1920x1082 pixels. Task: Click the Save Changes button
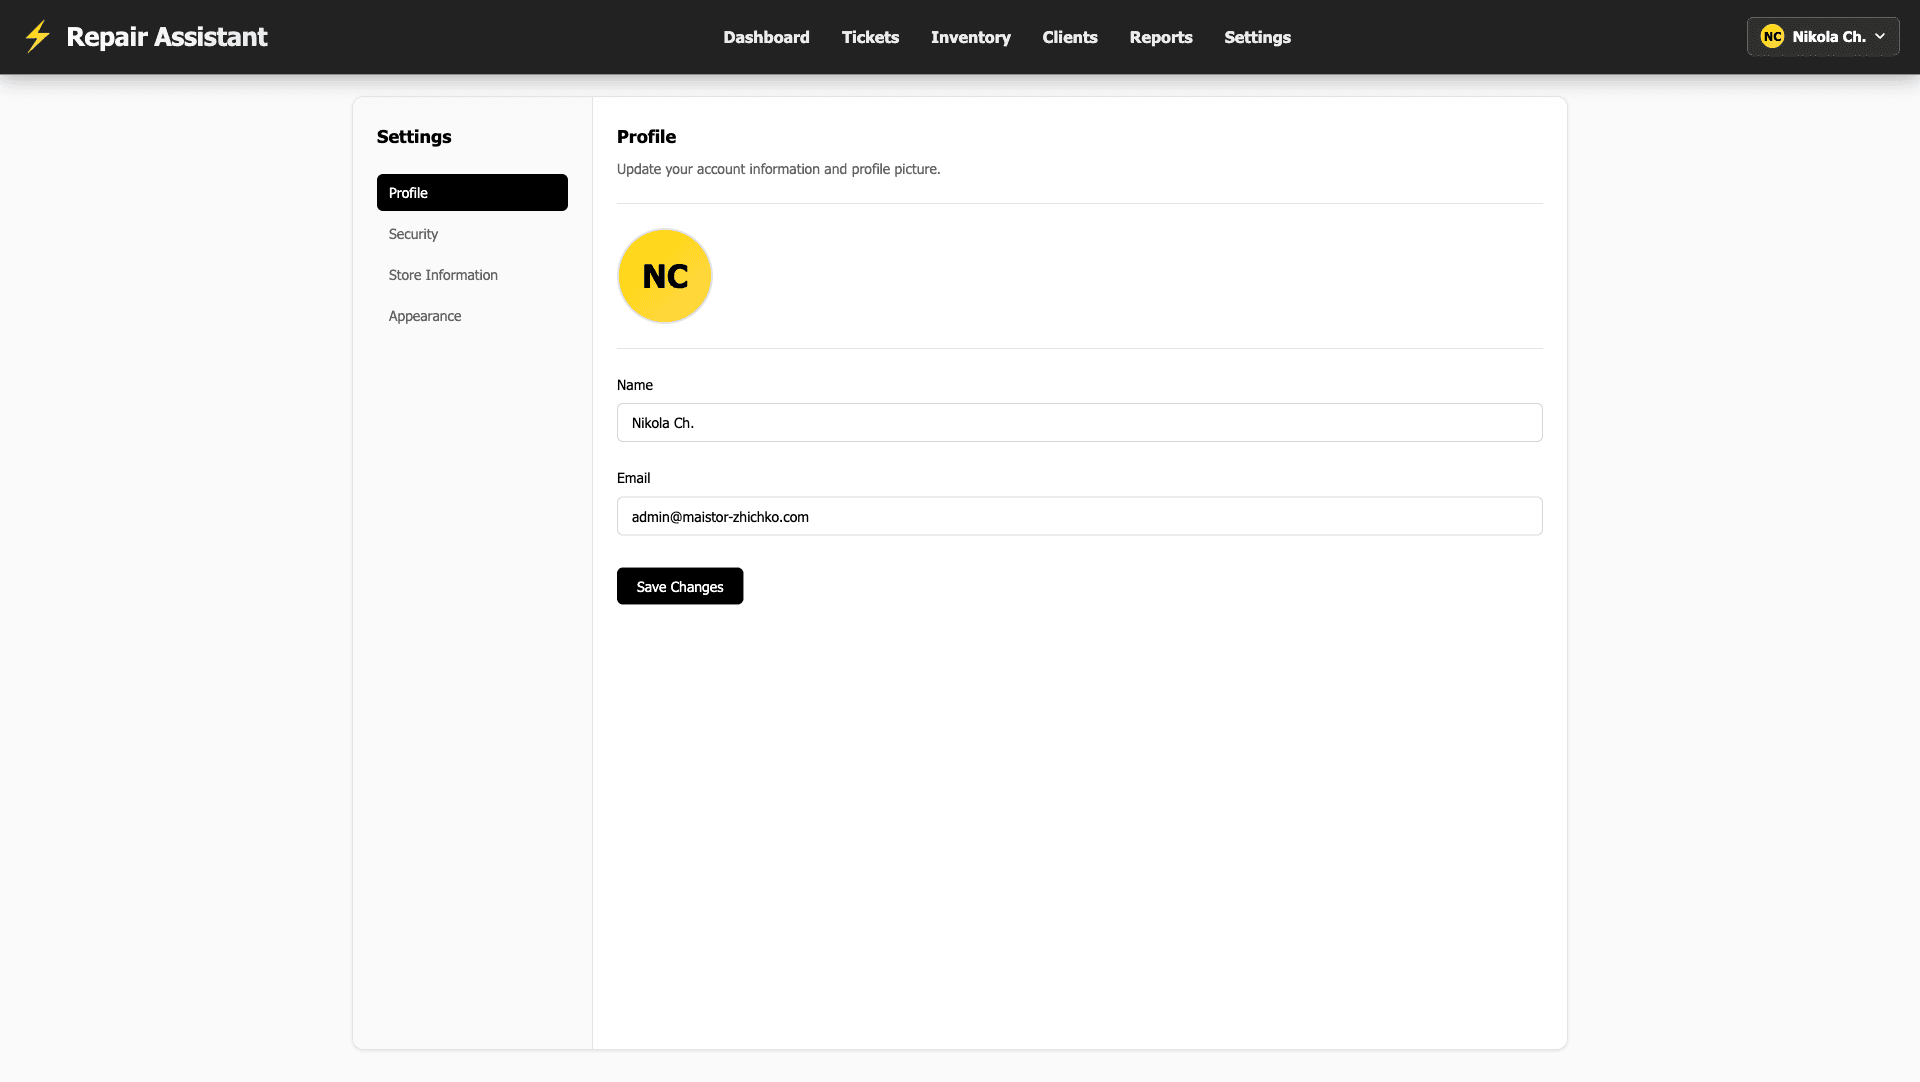(679, 586)
